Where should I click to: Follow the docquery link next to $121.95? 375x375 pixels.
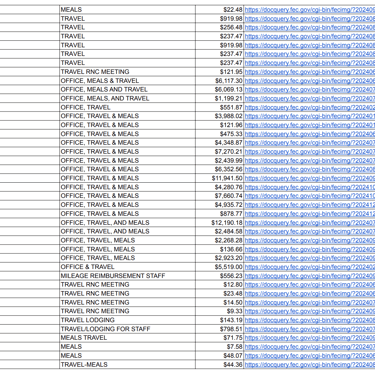310,72
